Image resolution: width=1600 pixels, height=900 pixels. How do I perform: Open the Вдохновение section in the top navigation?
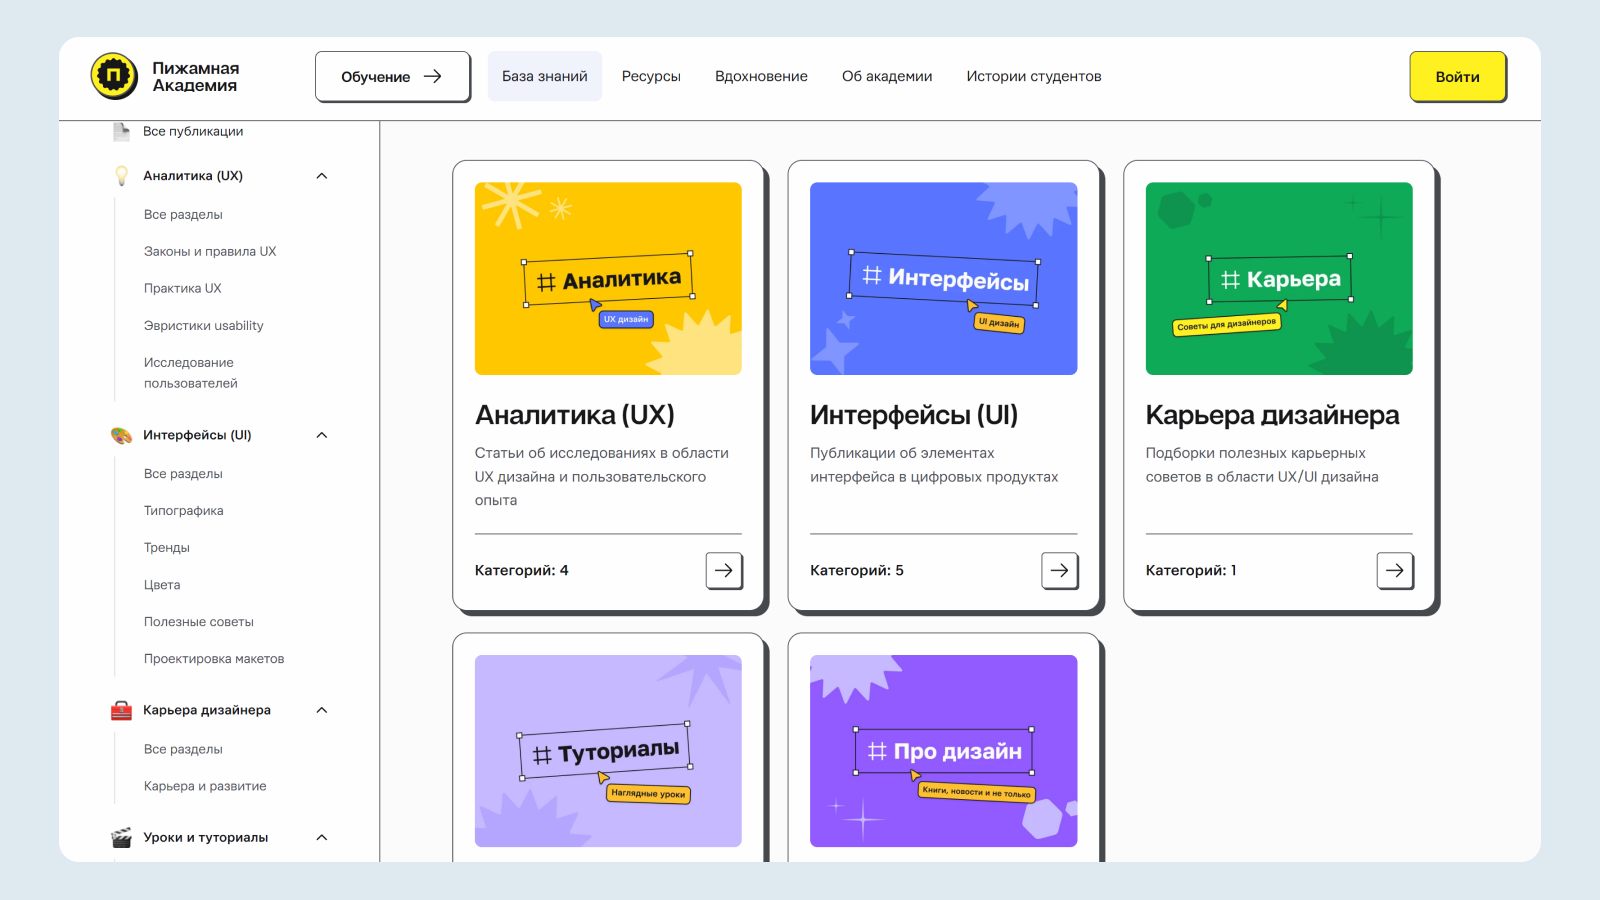pyautogui.click(x=761, y=76)
